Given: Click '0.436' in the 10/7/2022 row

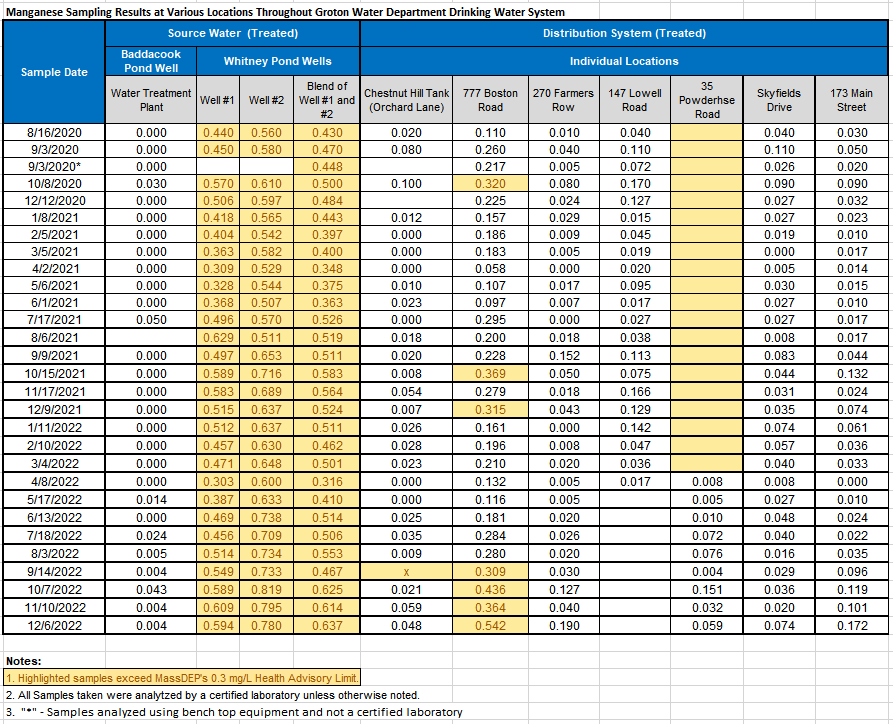Looking at the screenshot, I should pyautogui.click(x=490, y=590).
